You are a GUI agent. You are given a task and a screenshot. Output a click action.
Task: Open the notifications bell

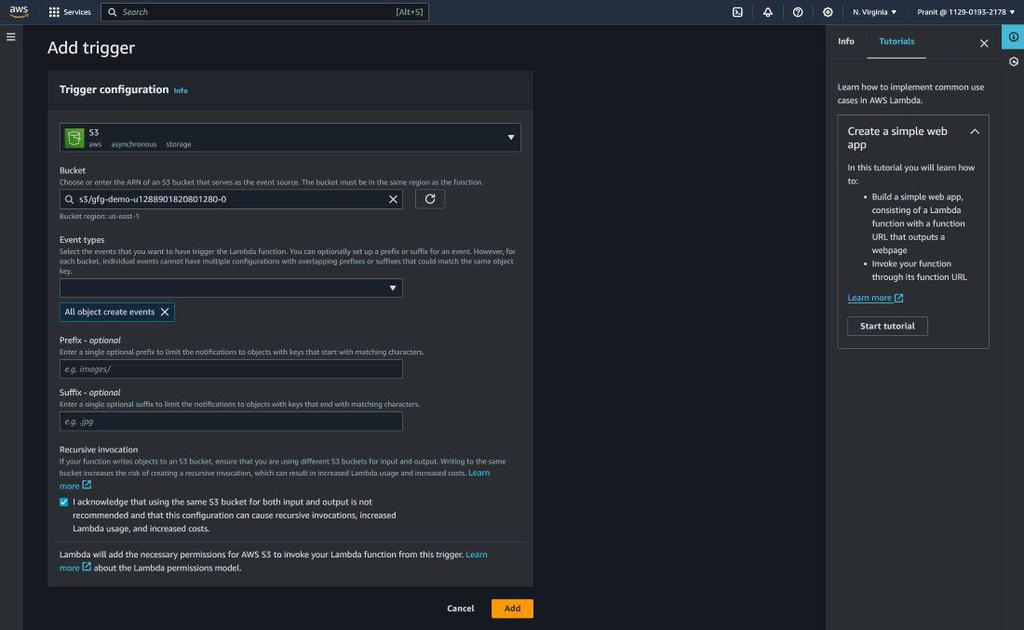coord(767,12)
